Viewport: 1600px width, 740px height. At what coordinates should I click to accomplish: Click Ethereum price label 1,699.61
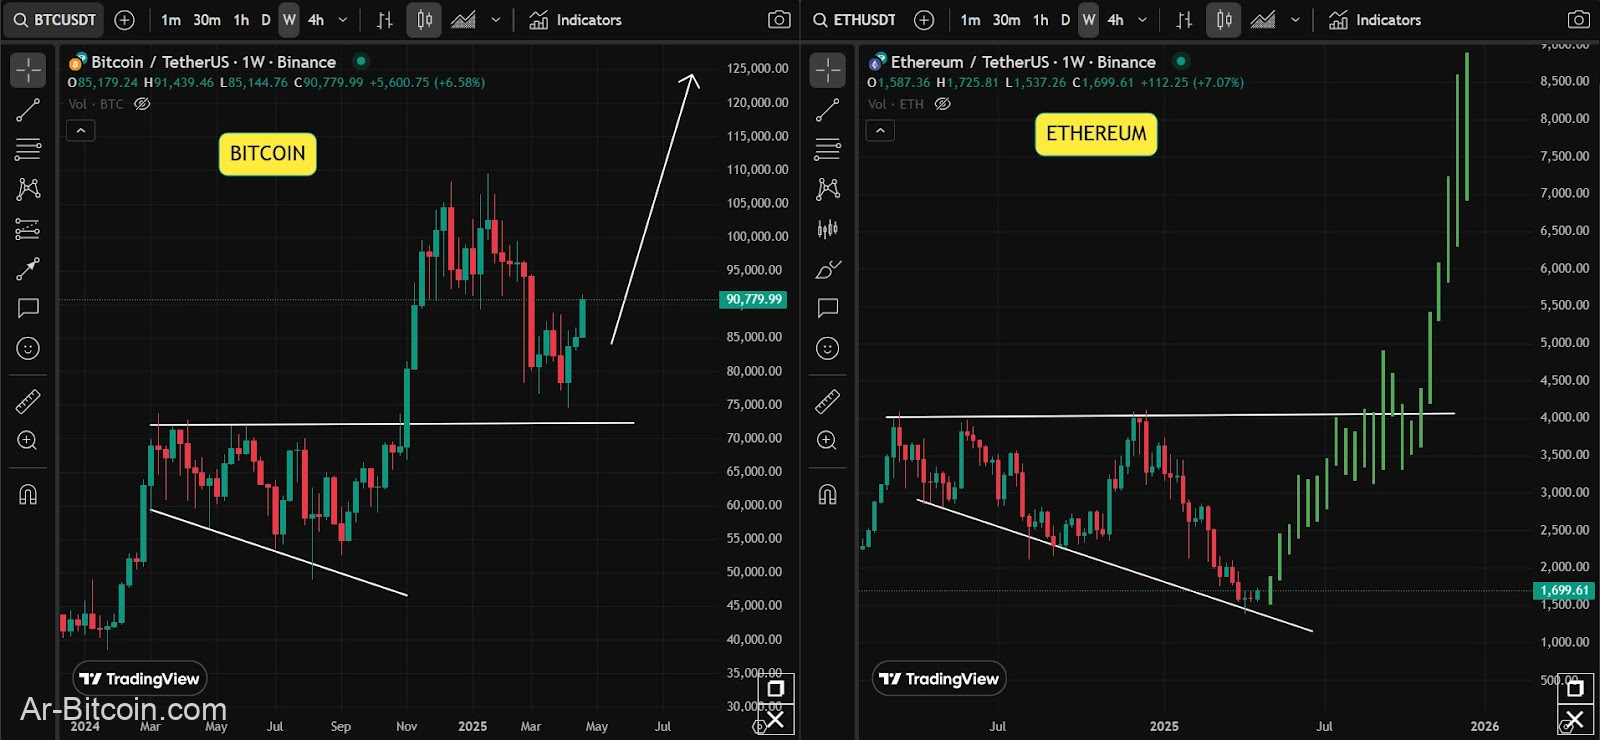1565,591
